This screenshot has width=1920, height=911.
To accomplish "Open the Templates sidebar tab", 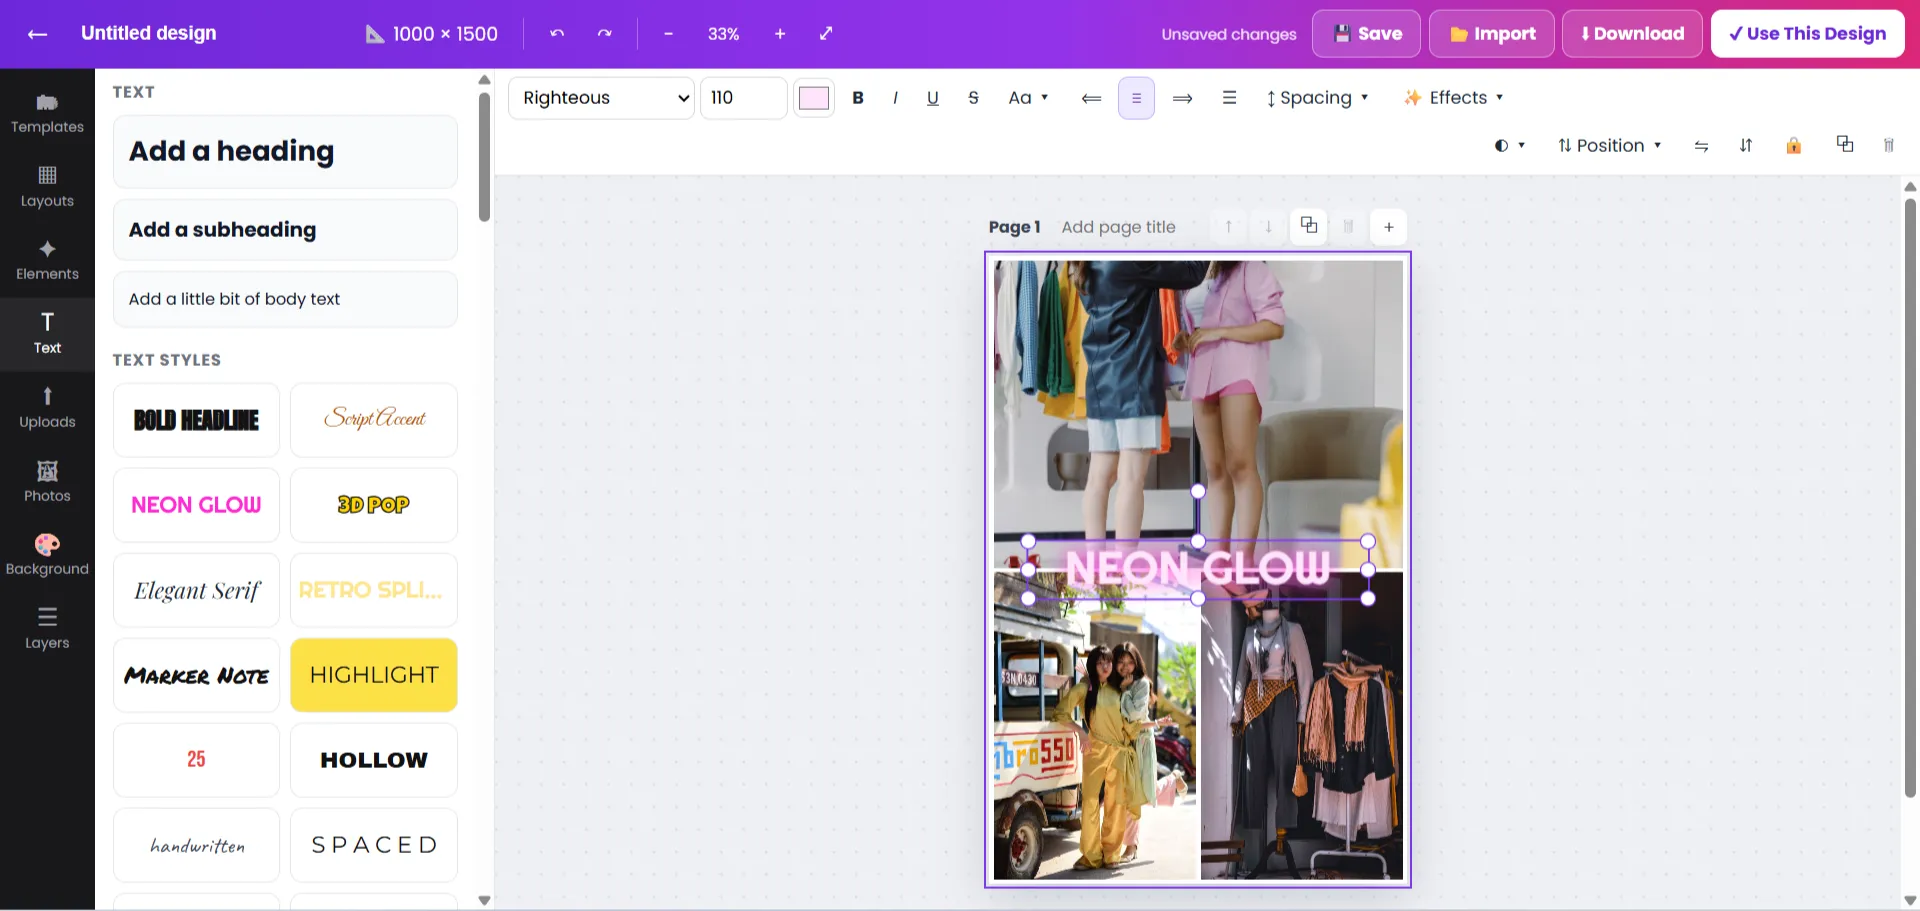I will (47, 114).
